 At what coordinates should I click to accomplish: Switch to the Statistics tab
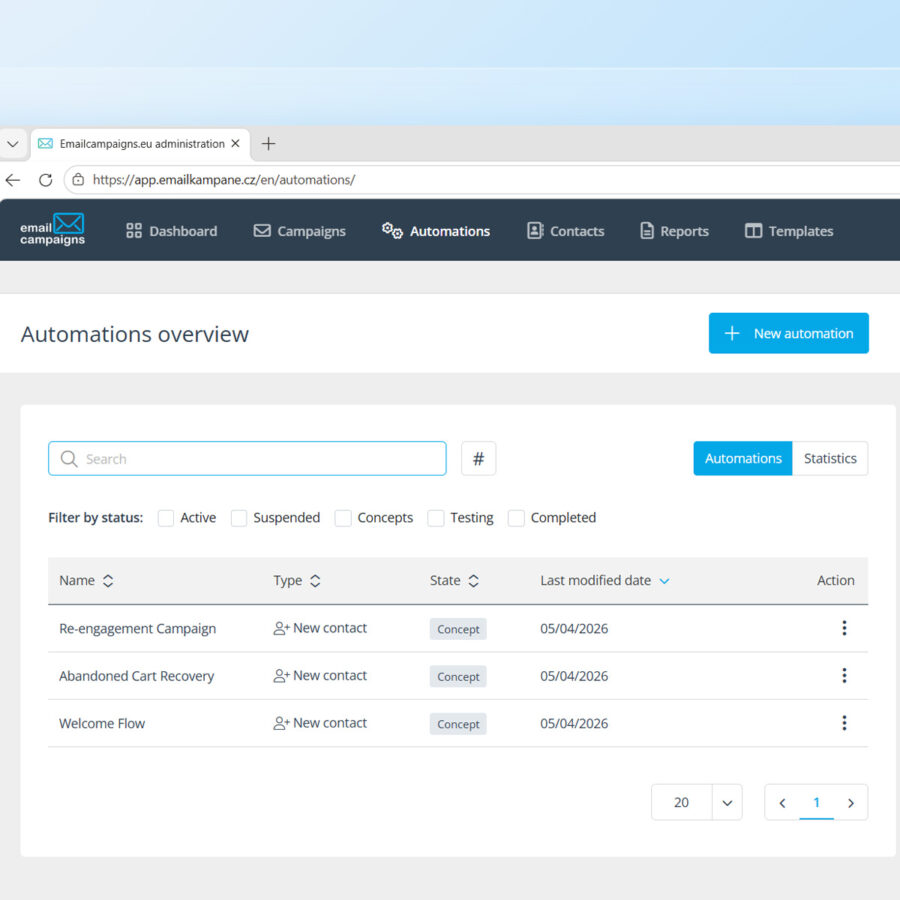[829, 458]
